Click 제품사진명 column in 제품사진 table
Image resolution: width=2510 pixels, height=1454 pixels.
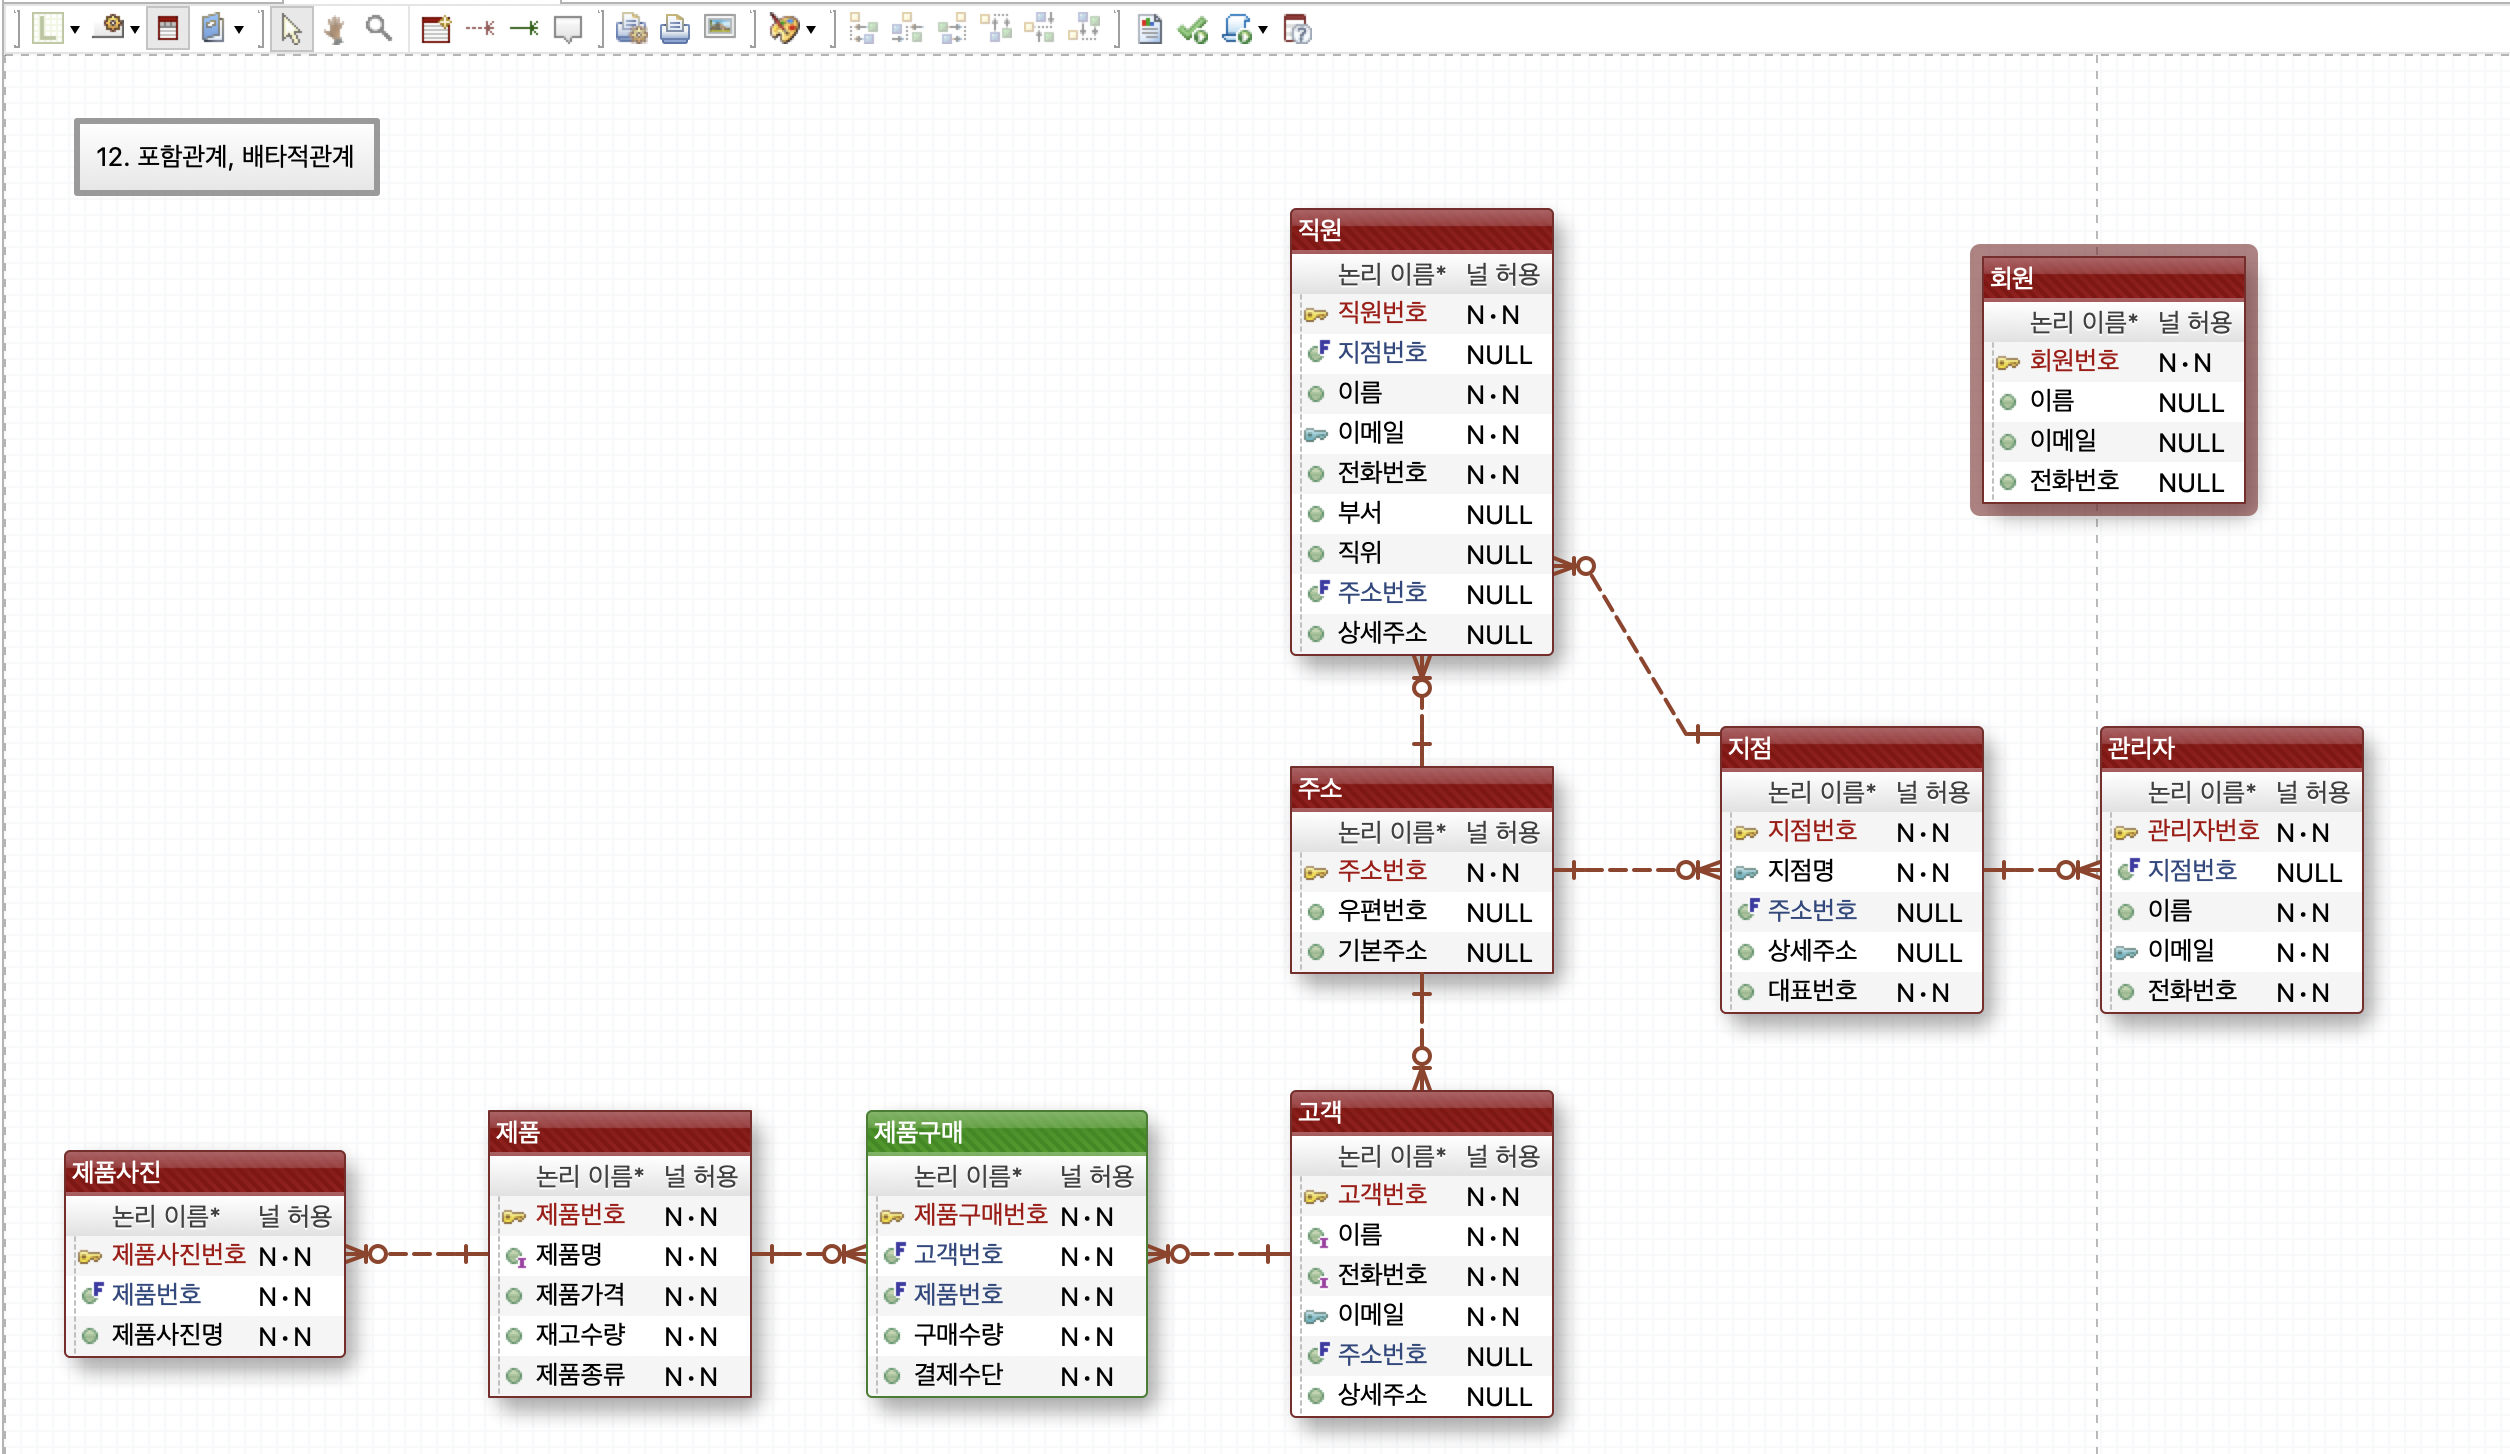pyautogui.click(x=205, y=1336)
